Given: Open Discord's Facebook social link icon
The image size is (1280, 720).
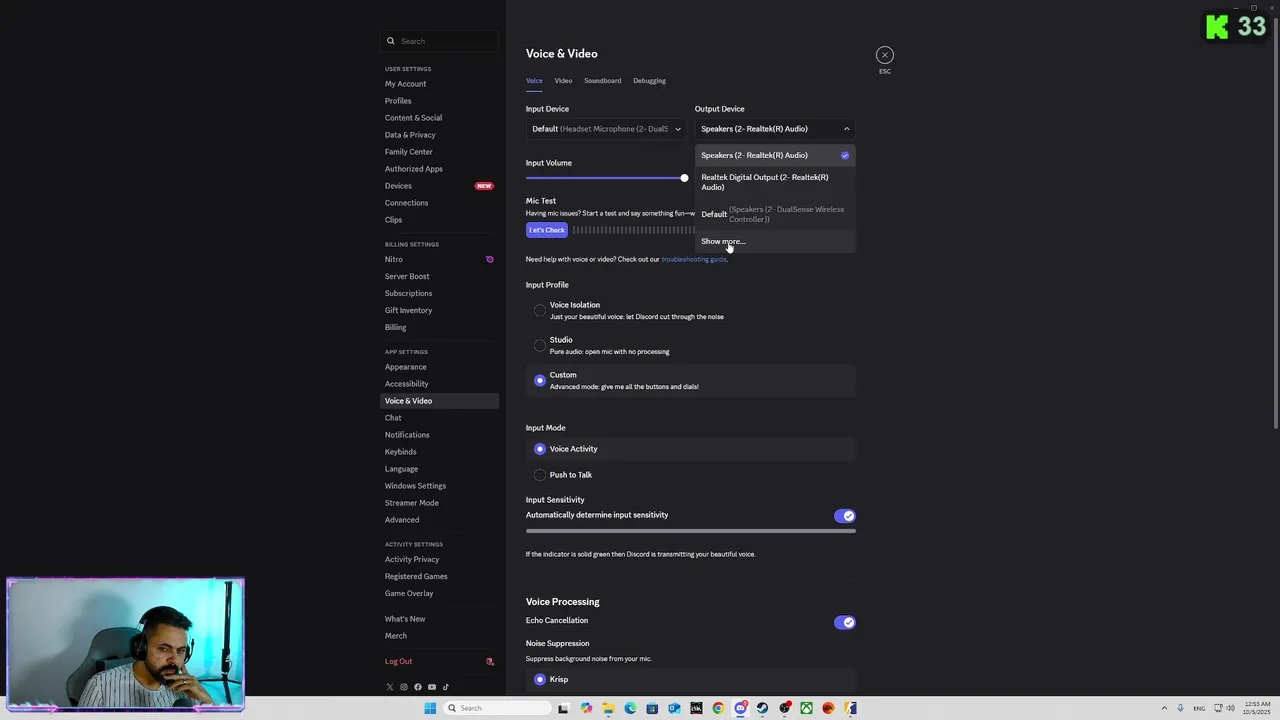Looking at the screenshot, I should [x=418, y=687].
